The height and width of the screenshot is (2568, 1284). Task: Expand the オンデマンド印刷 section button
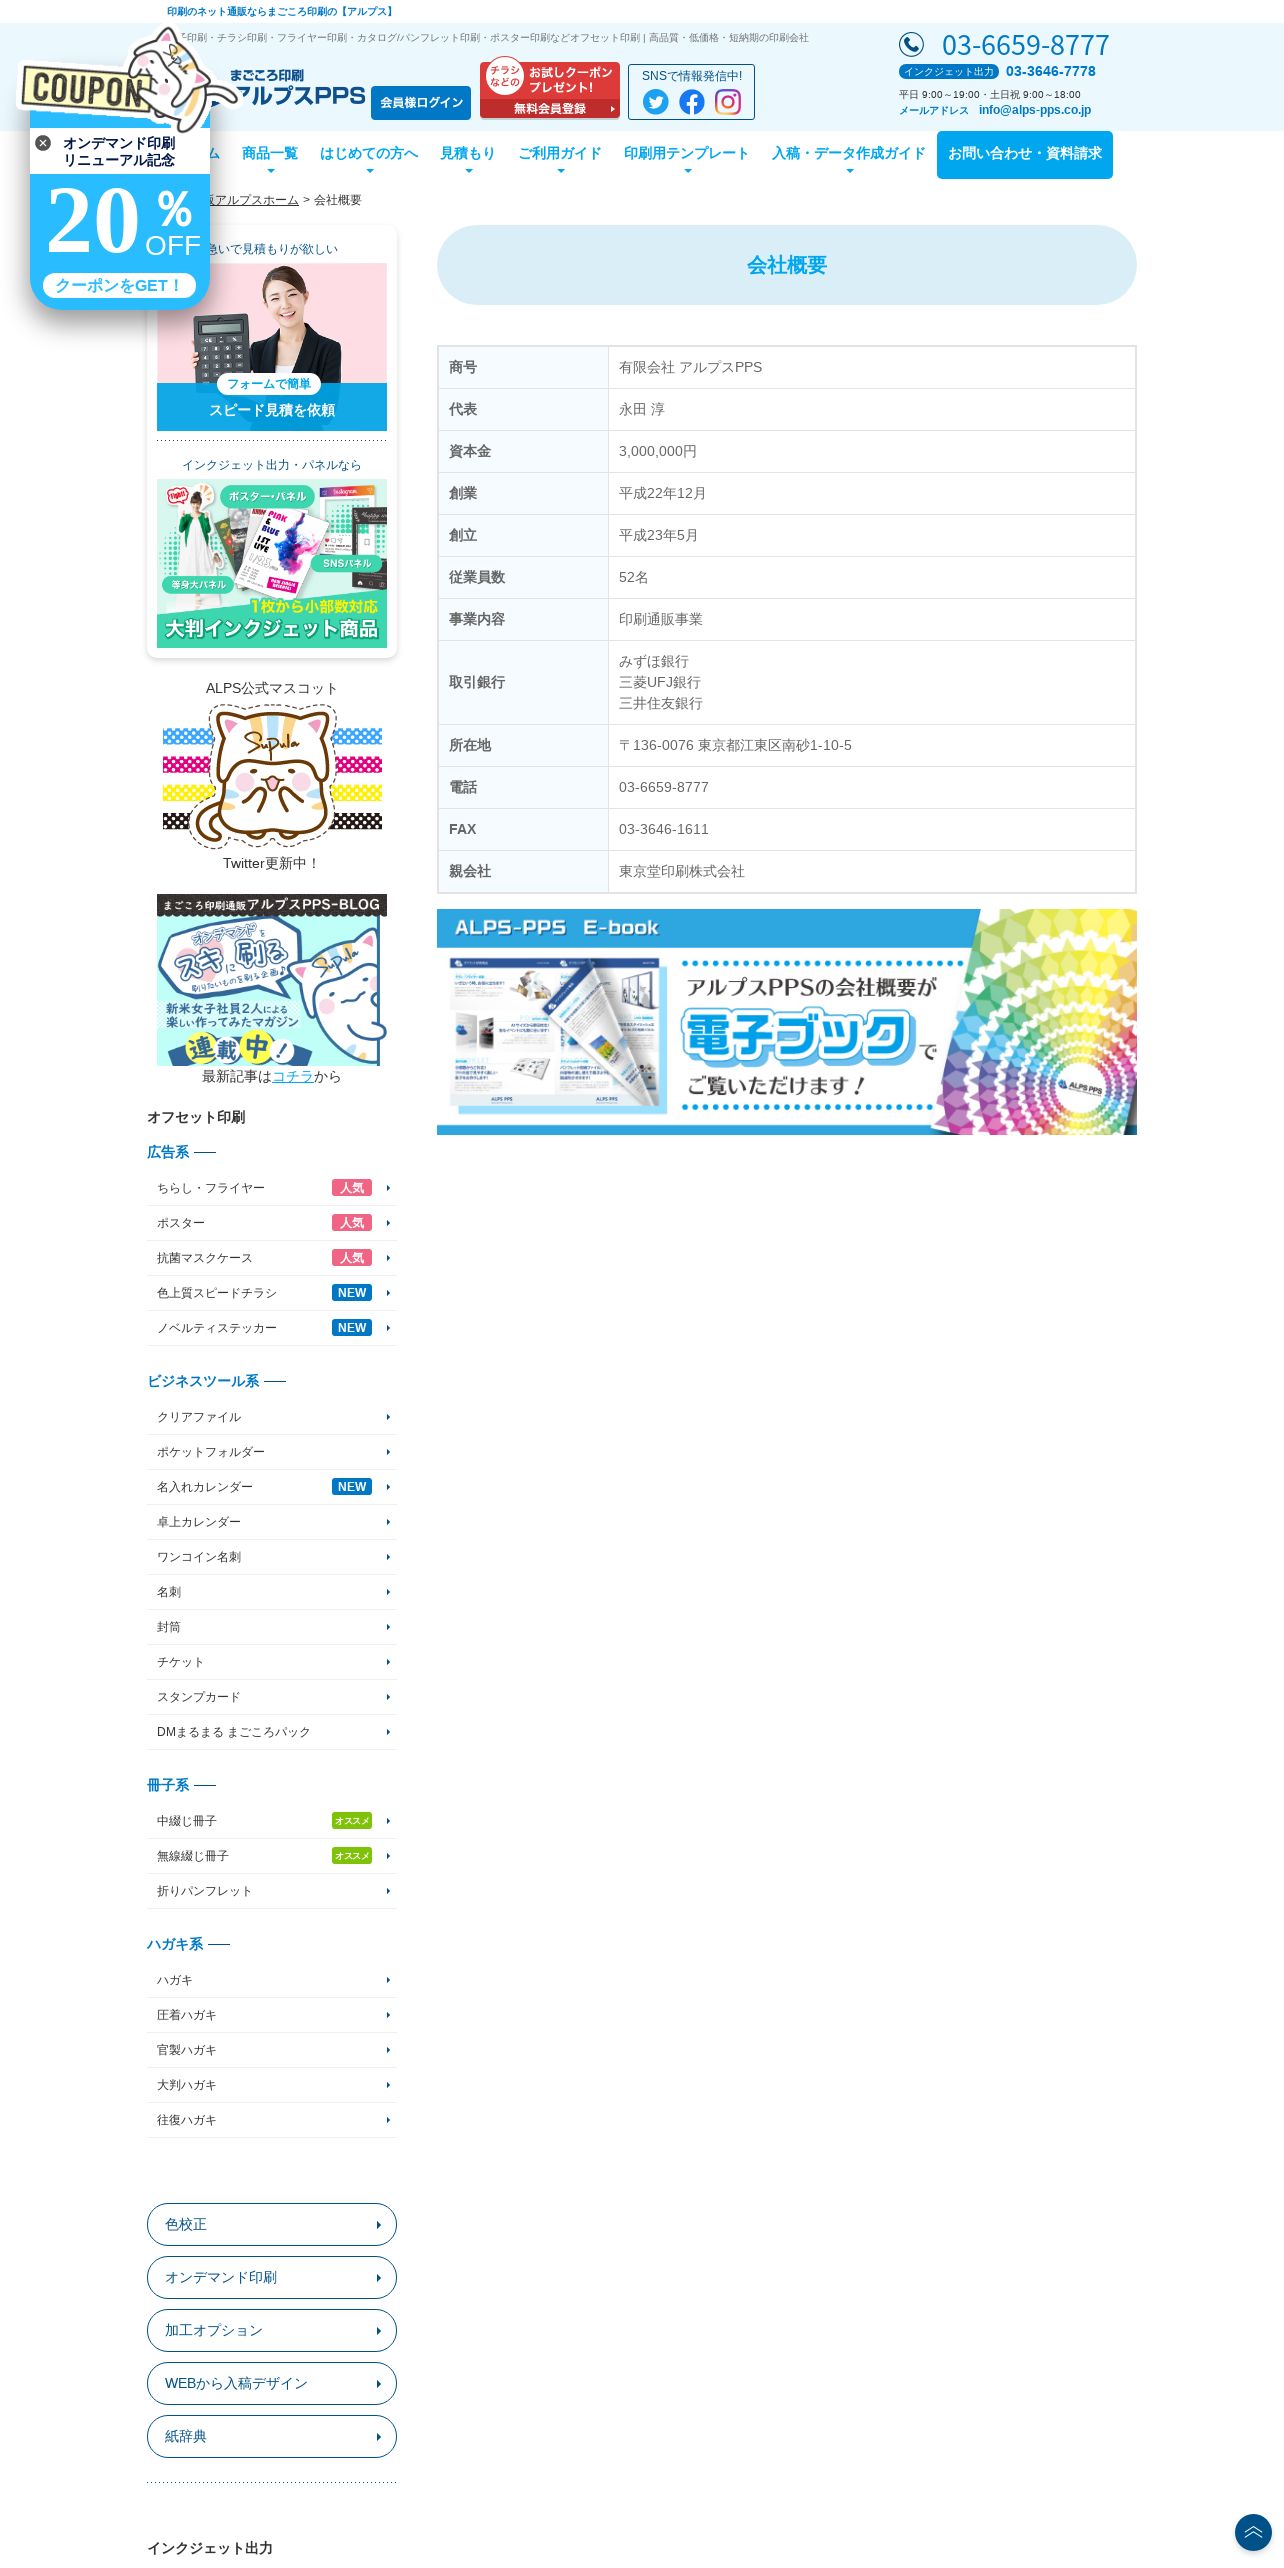coord(272,2277)
